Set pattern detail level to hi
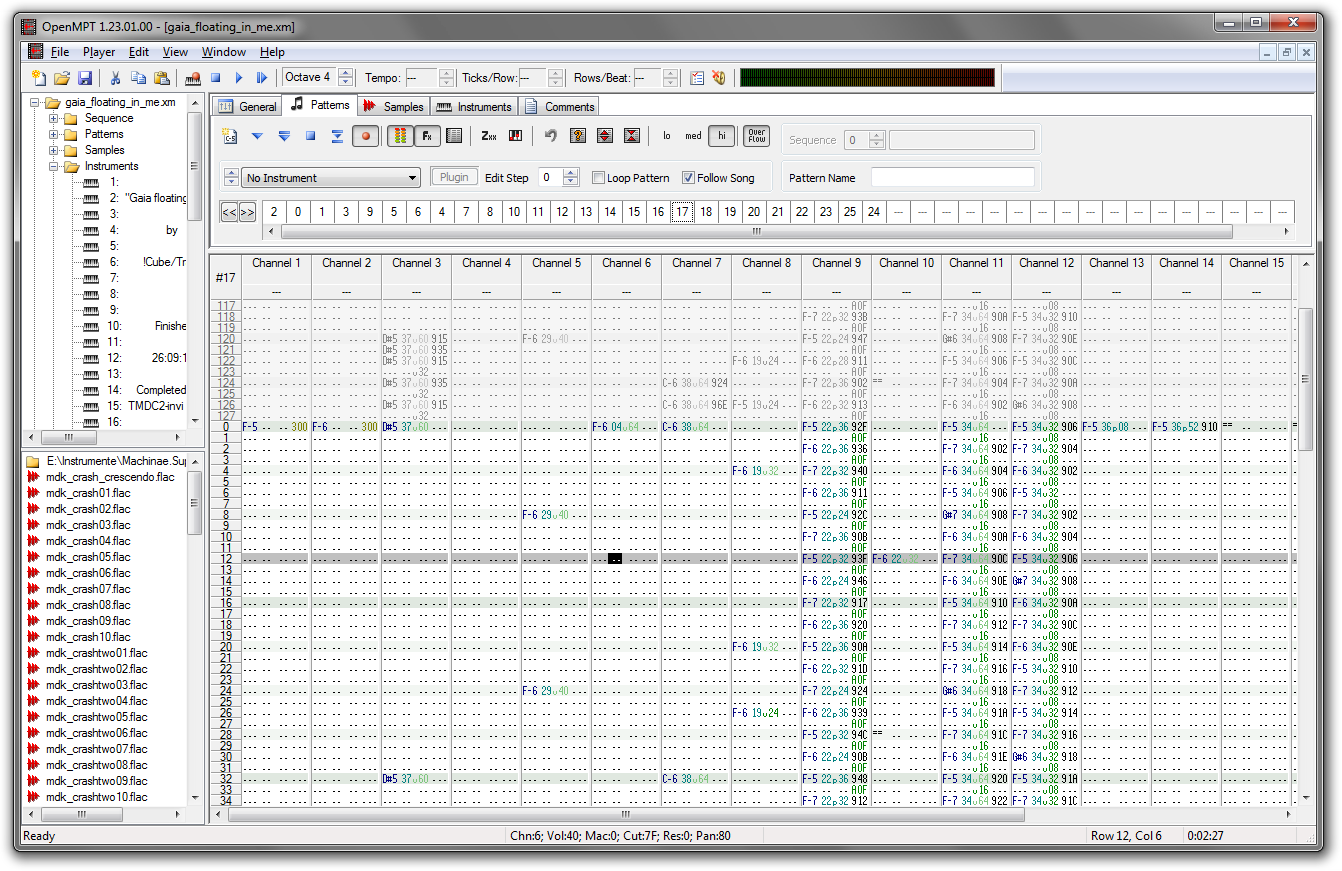 pos(720,136)
